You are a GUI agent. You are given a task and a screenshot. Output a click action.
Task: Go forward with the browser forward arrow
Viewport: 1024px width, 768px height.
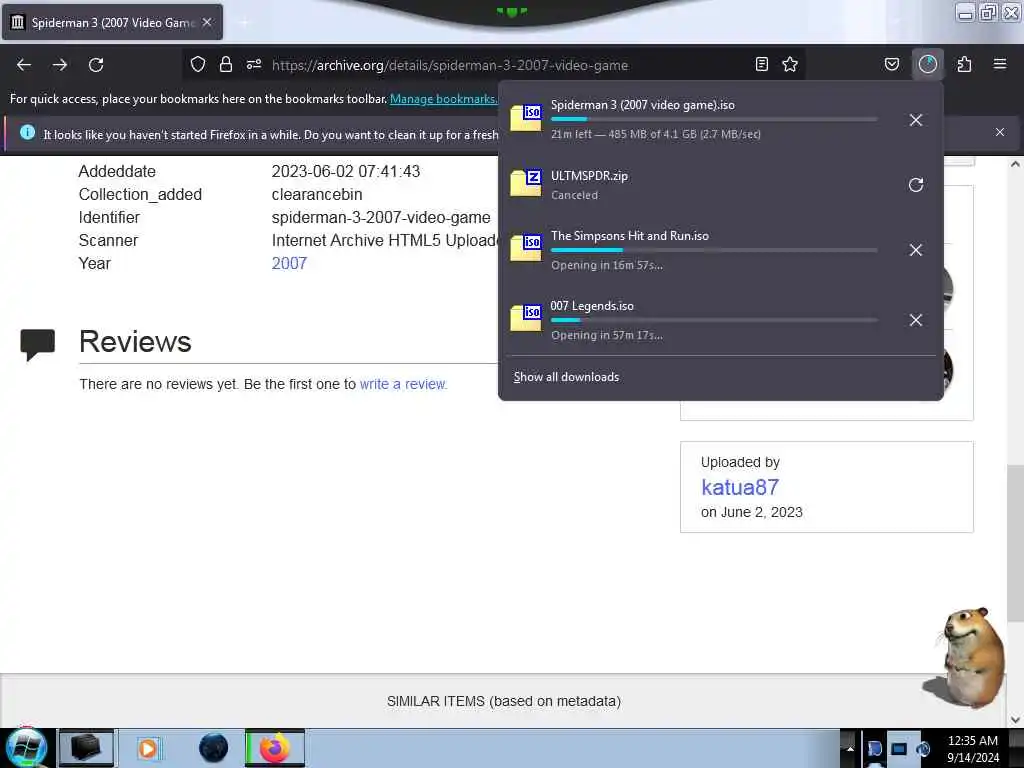coord(60,65)
